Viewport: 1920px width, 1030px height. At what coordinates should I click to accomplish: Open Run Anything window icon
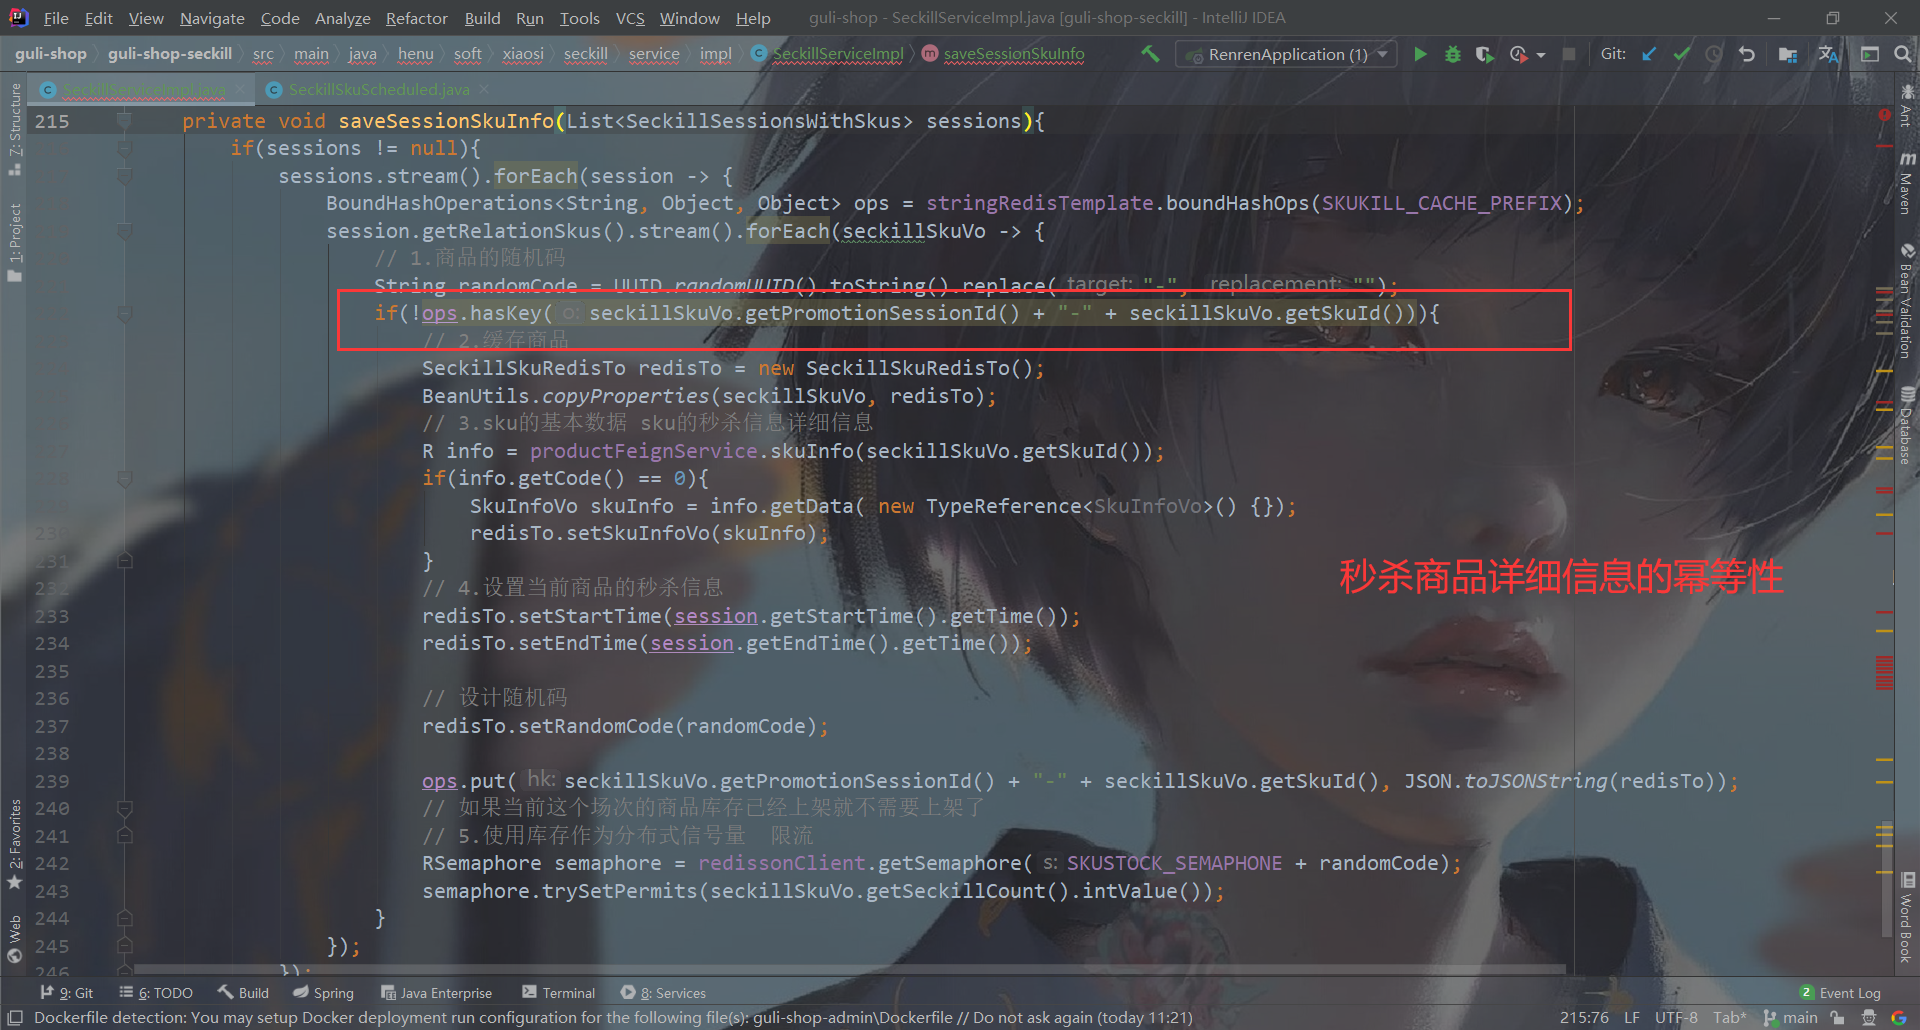[1870, 54]
